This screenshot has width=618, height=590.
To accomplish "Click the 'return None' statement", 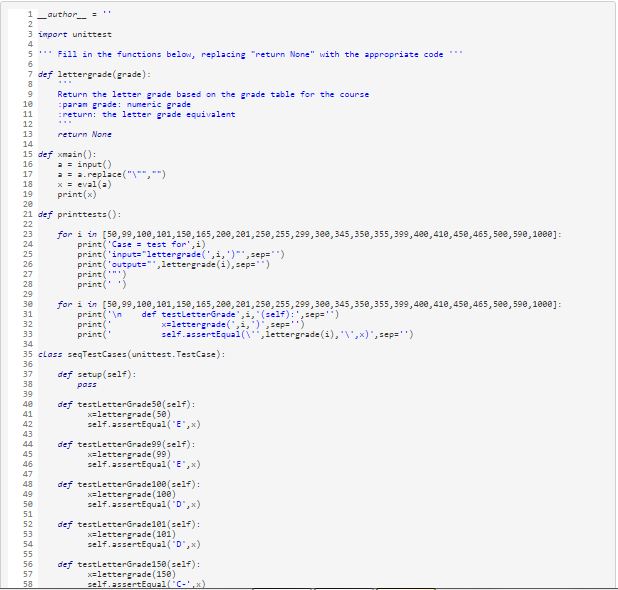I will (85, 134).
